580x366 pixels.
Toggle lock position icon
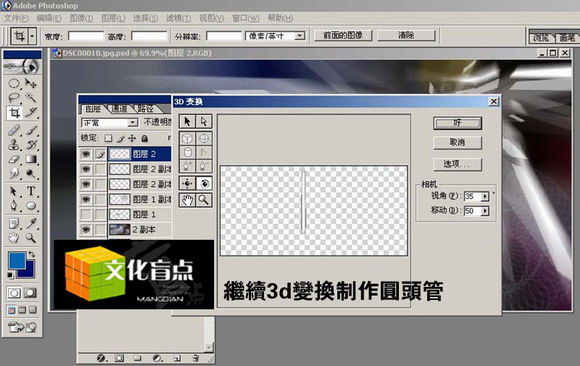[132, 138]
